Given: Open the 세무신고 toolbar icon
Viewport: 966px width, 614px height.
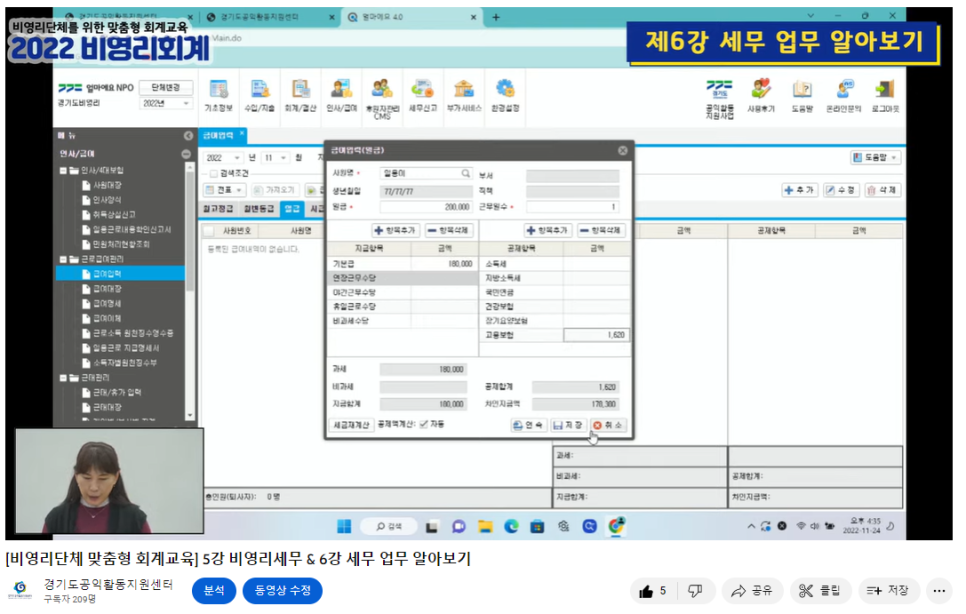Looking at the screenshot, I should click(x=423, y=95).
